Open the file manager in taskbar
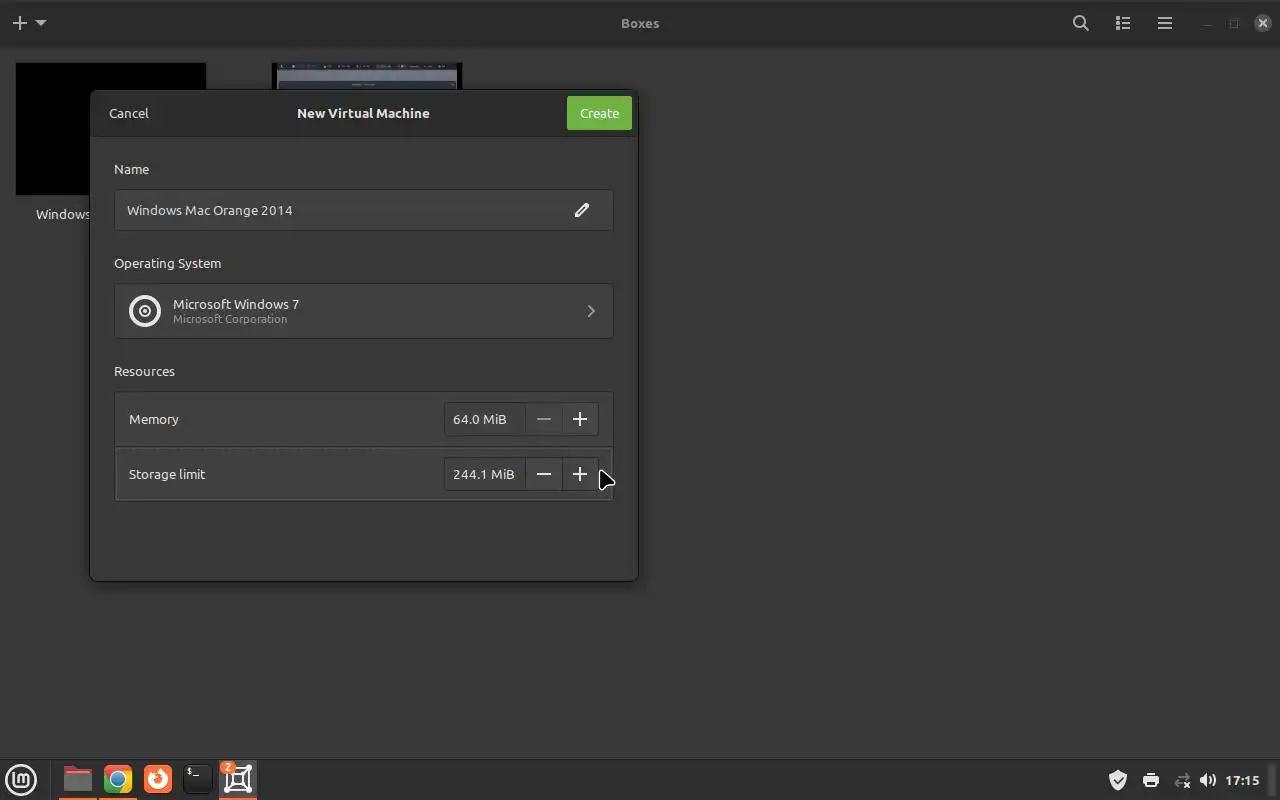The height and width of the screenshot is (800, 1280). 77,779
